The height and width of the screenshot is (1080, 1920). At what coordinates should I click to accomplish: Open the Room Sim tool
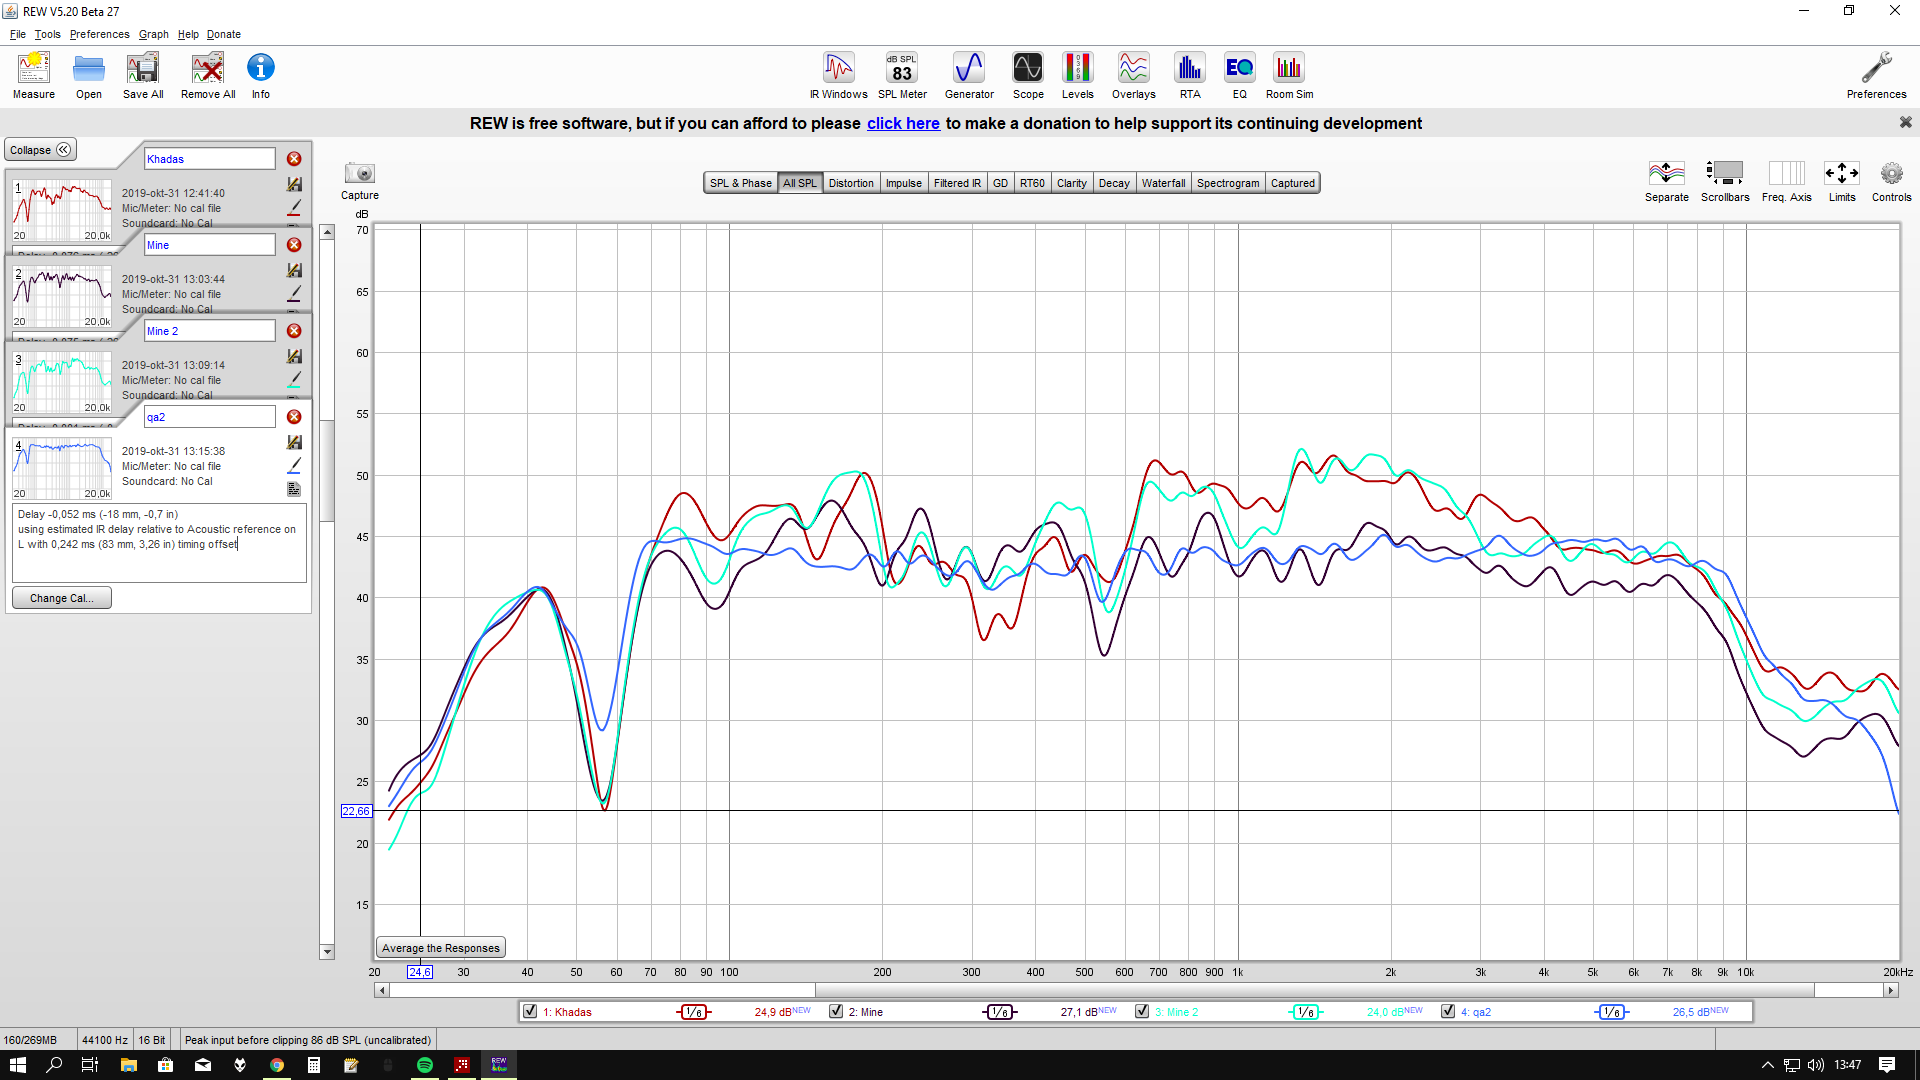tap(1289, 76)
